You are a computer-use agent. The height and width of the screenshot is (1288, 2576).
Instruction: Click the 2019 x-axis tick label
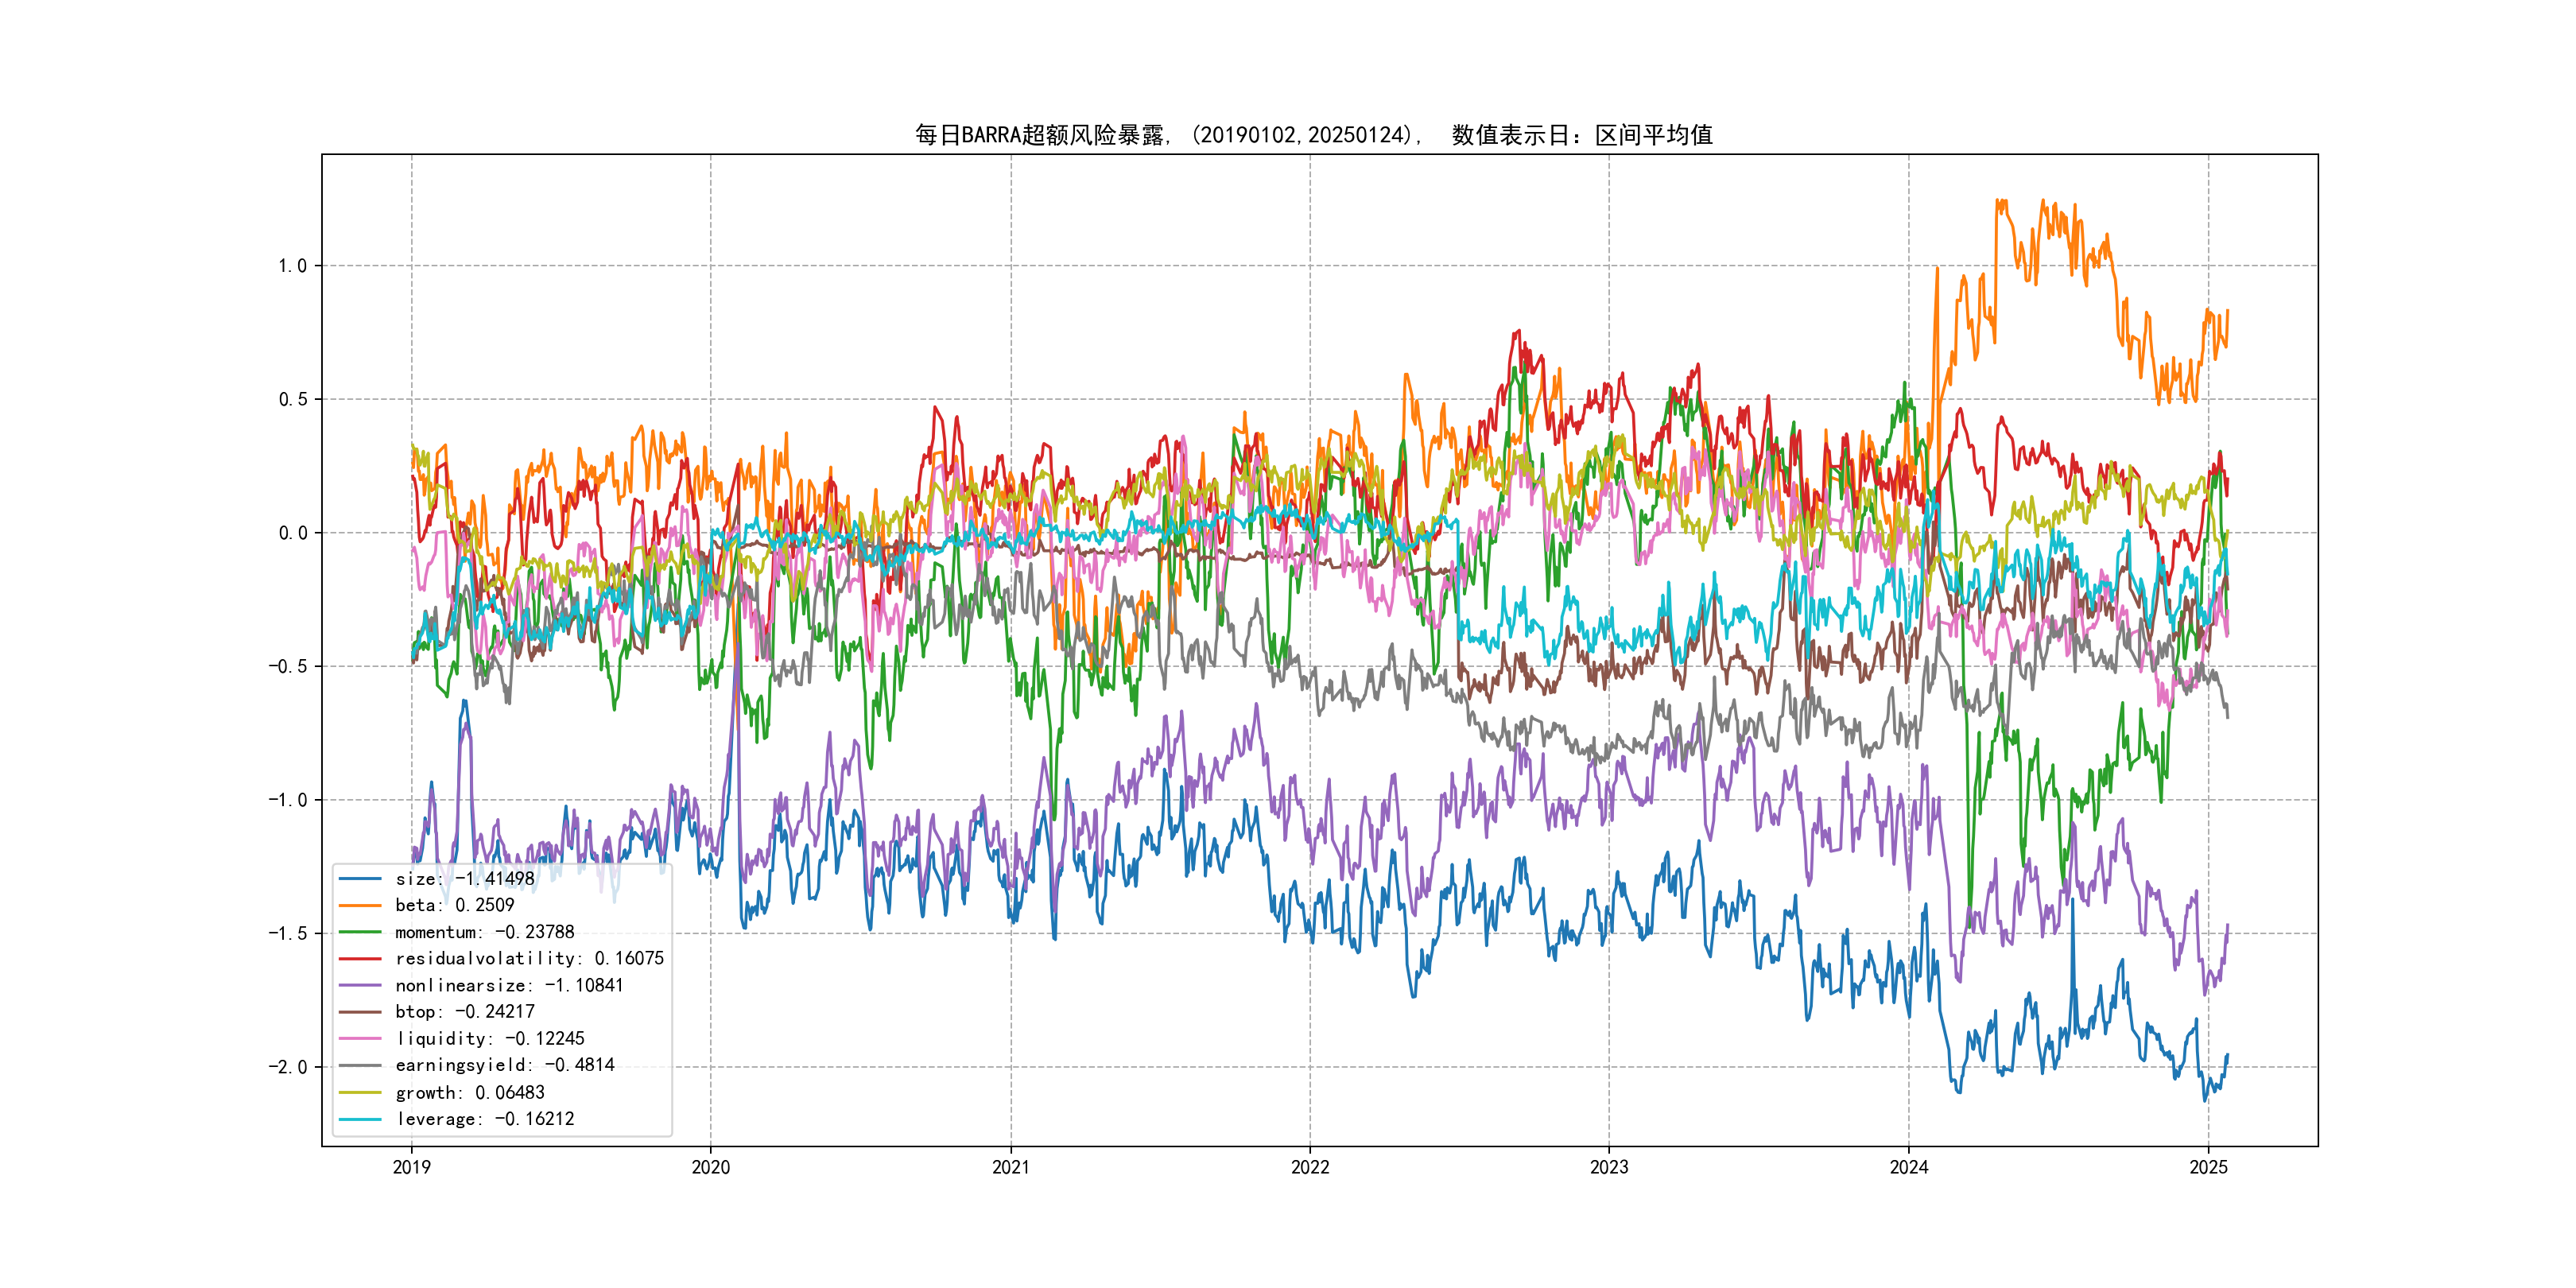(x=411, y=1167)
